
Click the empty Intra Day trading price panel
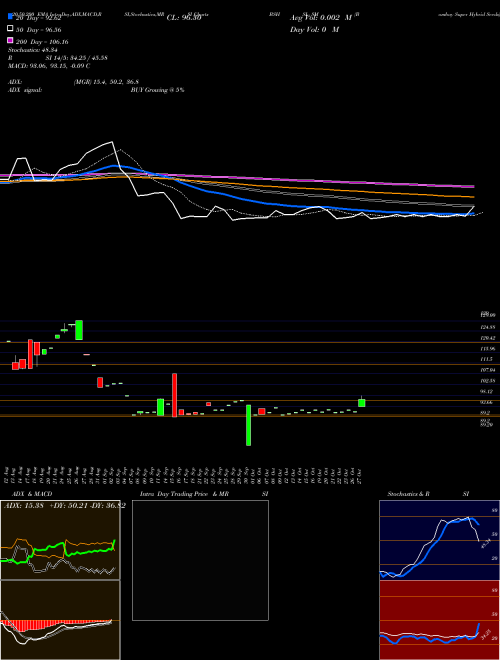(200, 560)
